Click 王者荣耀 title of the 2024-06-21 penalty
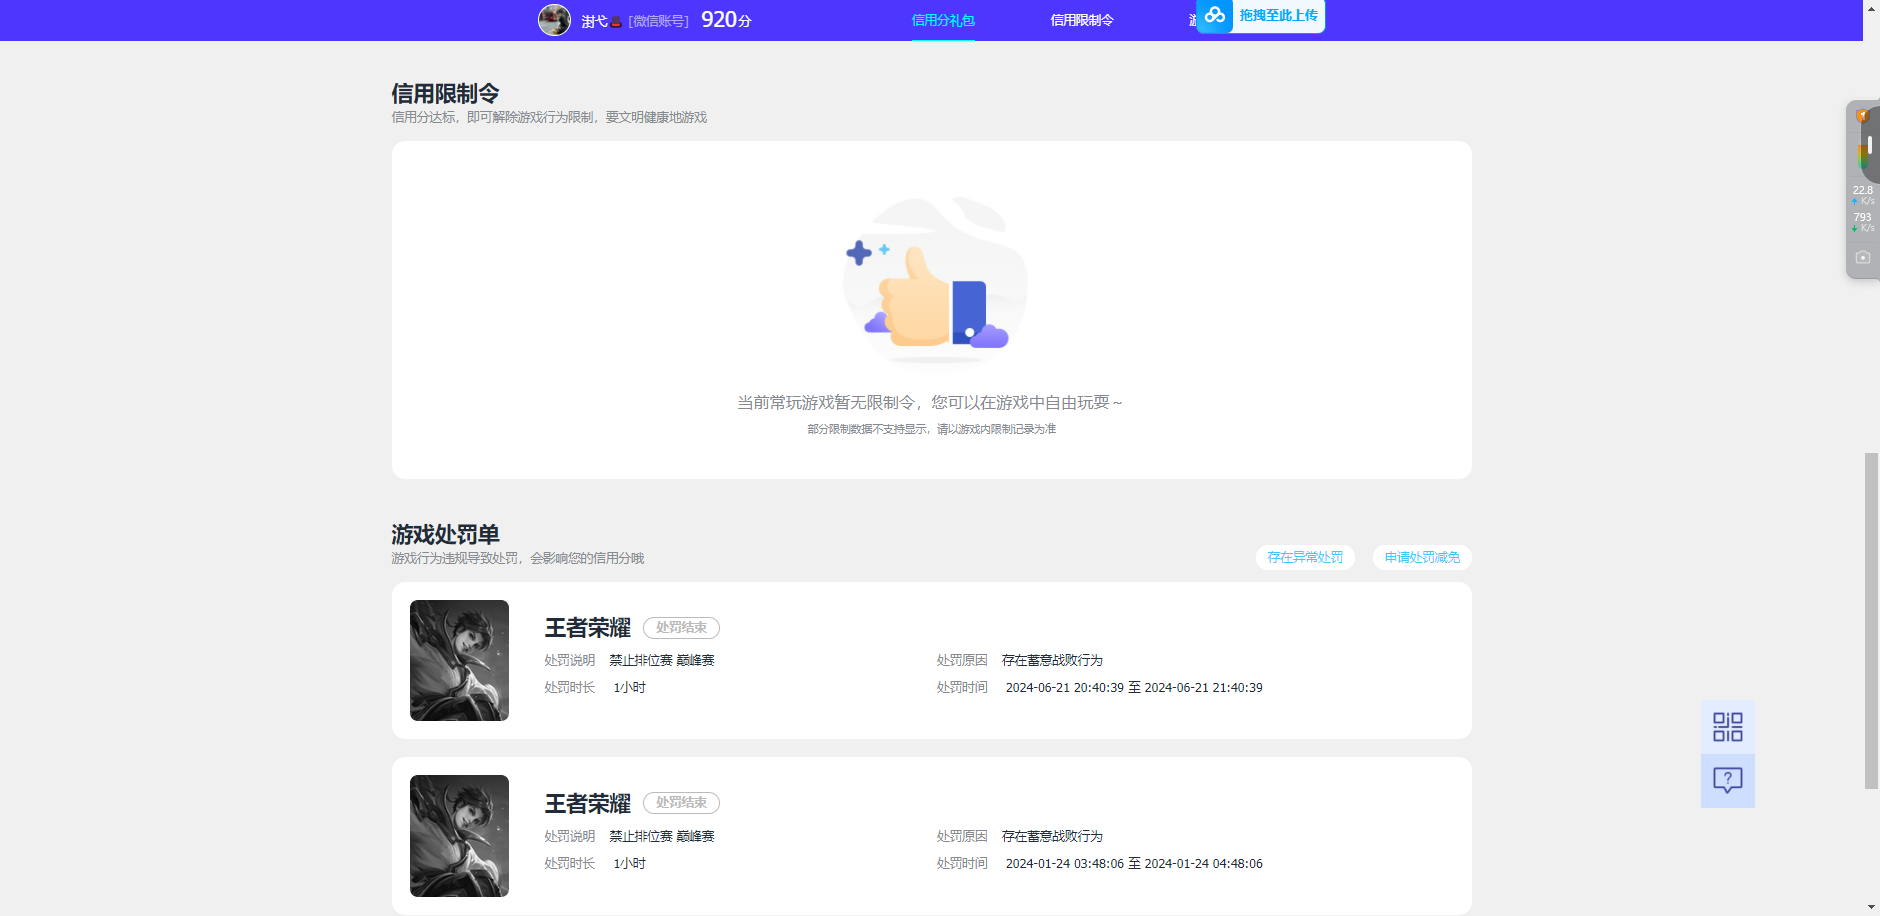The height and width of the screenshot is (916, 1880). click(587, 628)
